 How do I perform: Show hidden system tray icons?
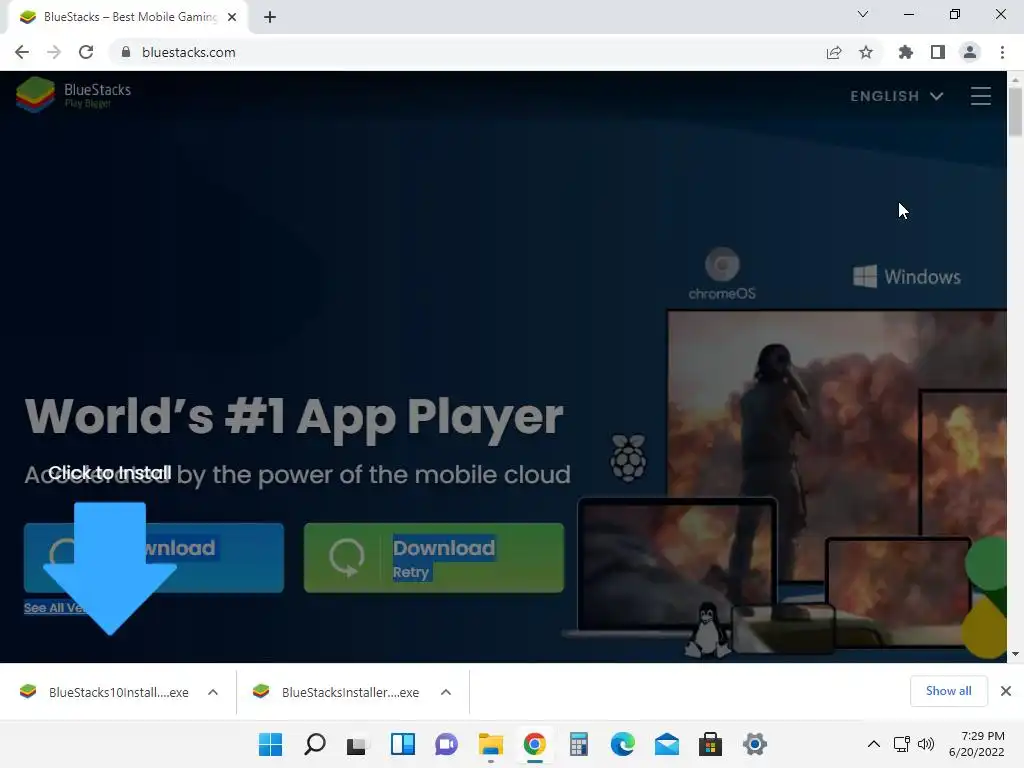pos(873,744)
